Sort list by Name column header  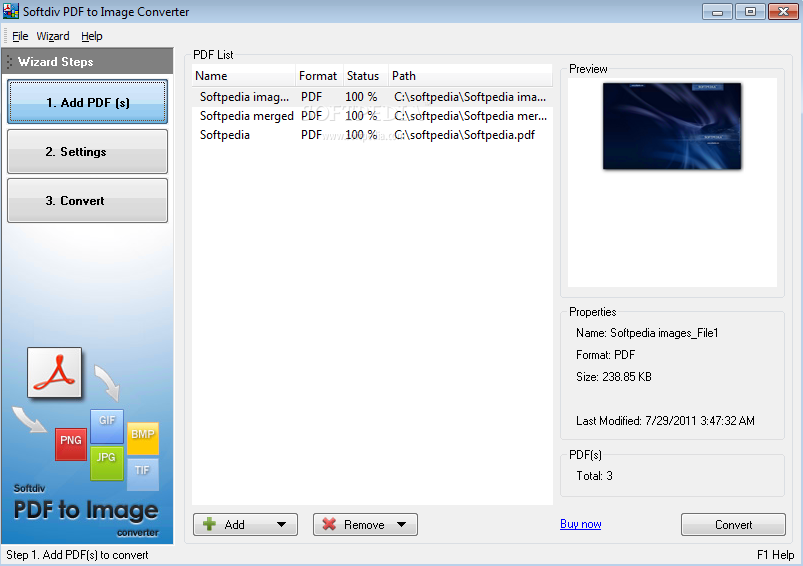pyautogui.click(x=244, y=76)
